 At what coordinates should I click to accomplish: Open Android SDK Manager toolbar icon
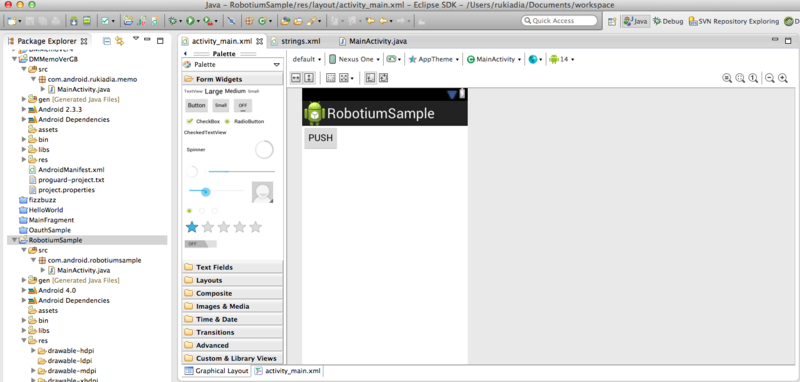click(x=73, y=21)
